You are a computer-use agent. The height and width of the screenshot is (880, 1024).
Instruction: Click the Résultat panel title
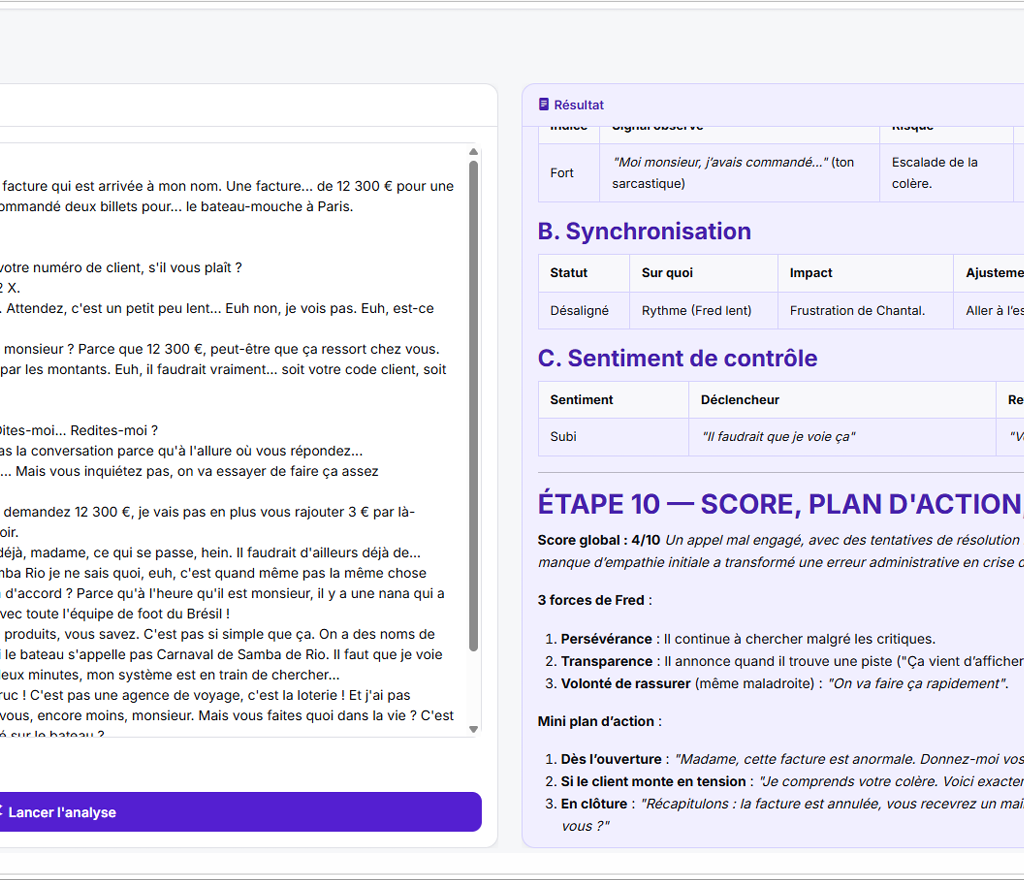point(579,104)
